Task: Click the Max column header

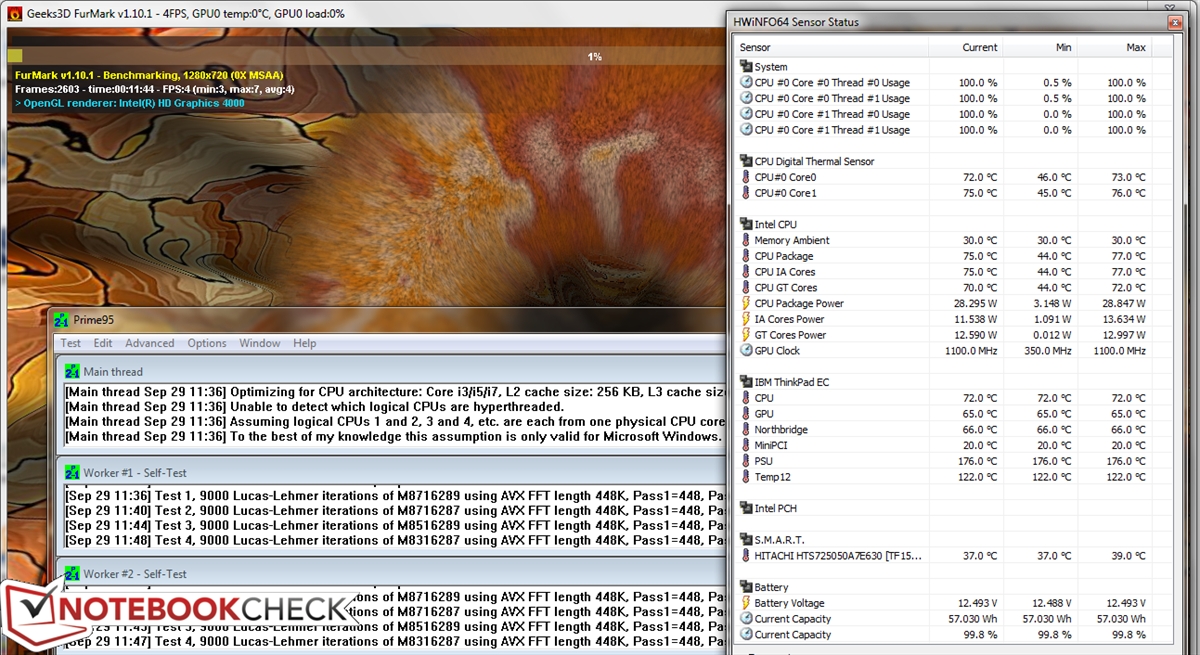Action: pos(1114,47)
